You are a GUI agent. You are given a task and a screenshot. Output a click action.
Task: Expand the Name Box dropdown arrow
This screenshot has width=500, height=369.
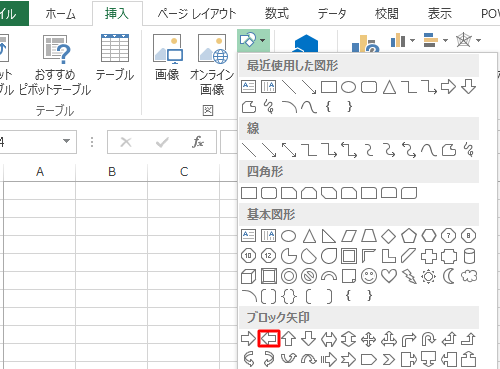[x=67, y=141]
